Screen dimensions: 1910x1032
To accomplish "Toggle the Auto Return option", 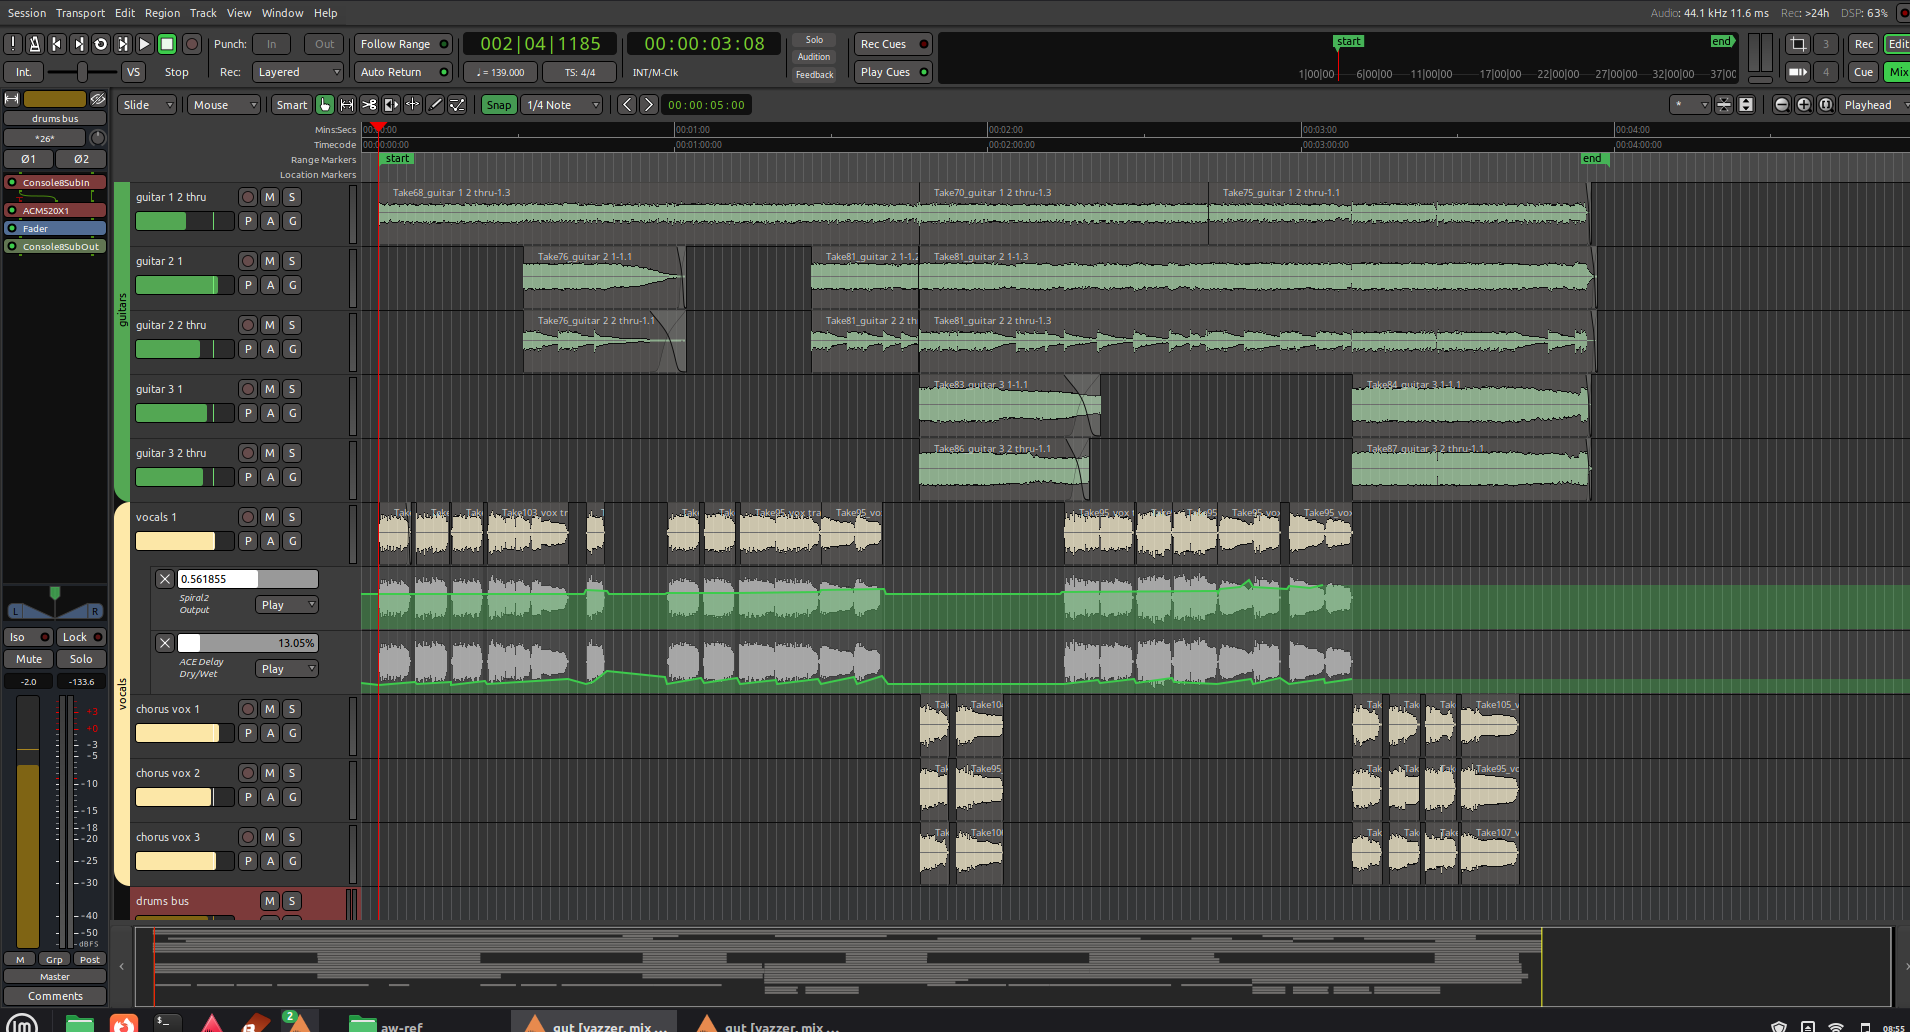I will tap(403, 72).
